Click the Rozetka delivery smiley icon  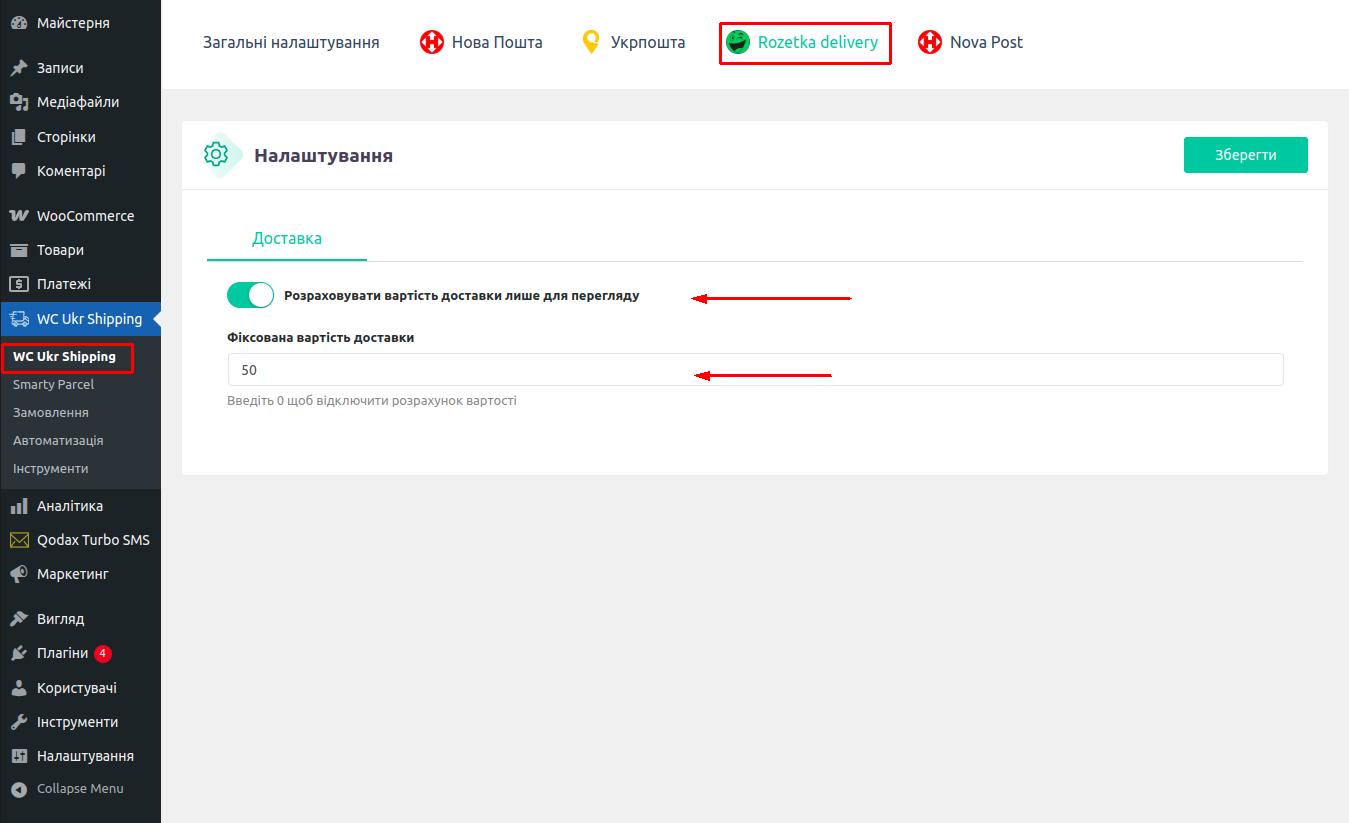pyautogui.click(x=738, y=42)
